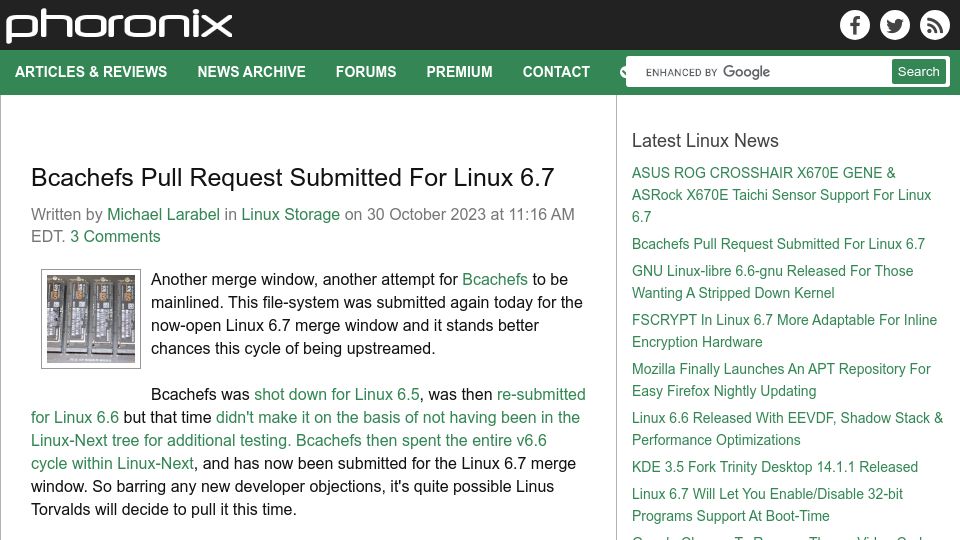
Task: Click the green Search button
Action: tap(918, 72)
